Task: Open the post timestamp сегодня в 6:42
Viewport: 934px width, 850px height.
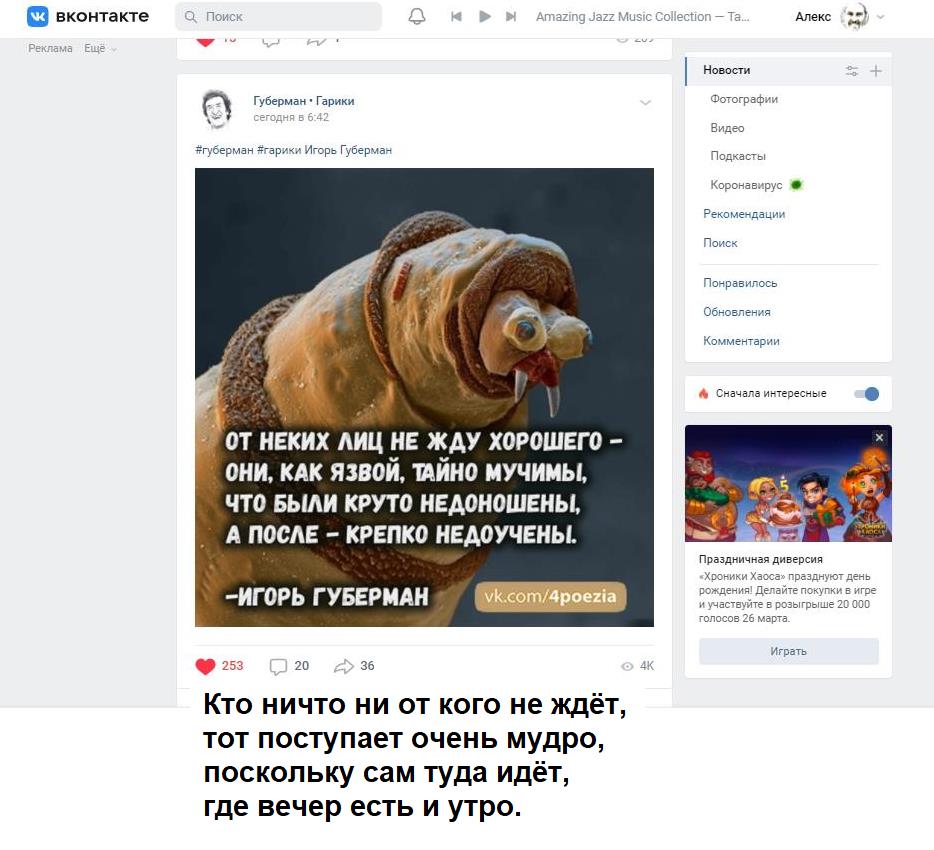Action: 291,117
